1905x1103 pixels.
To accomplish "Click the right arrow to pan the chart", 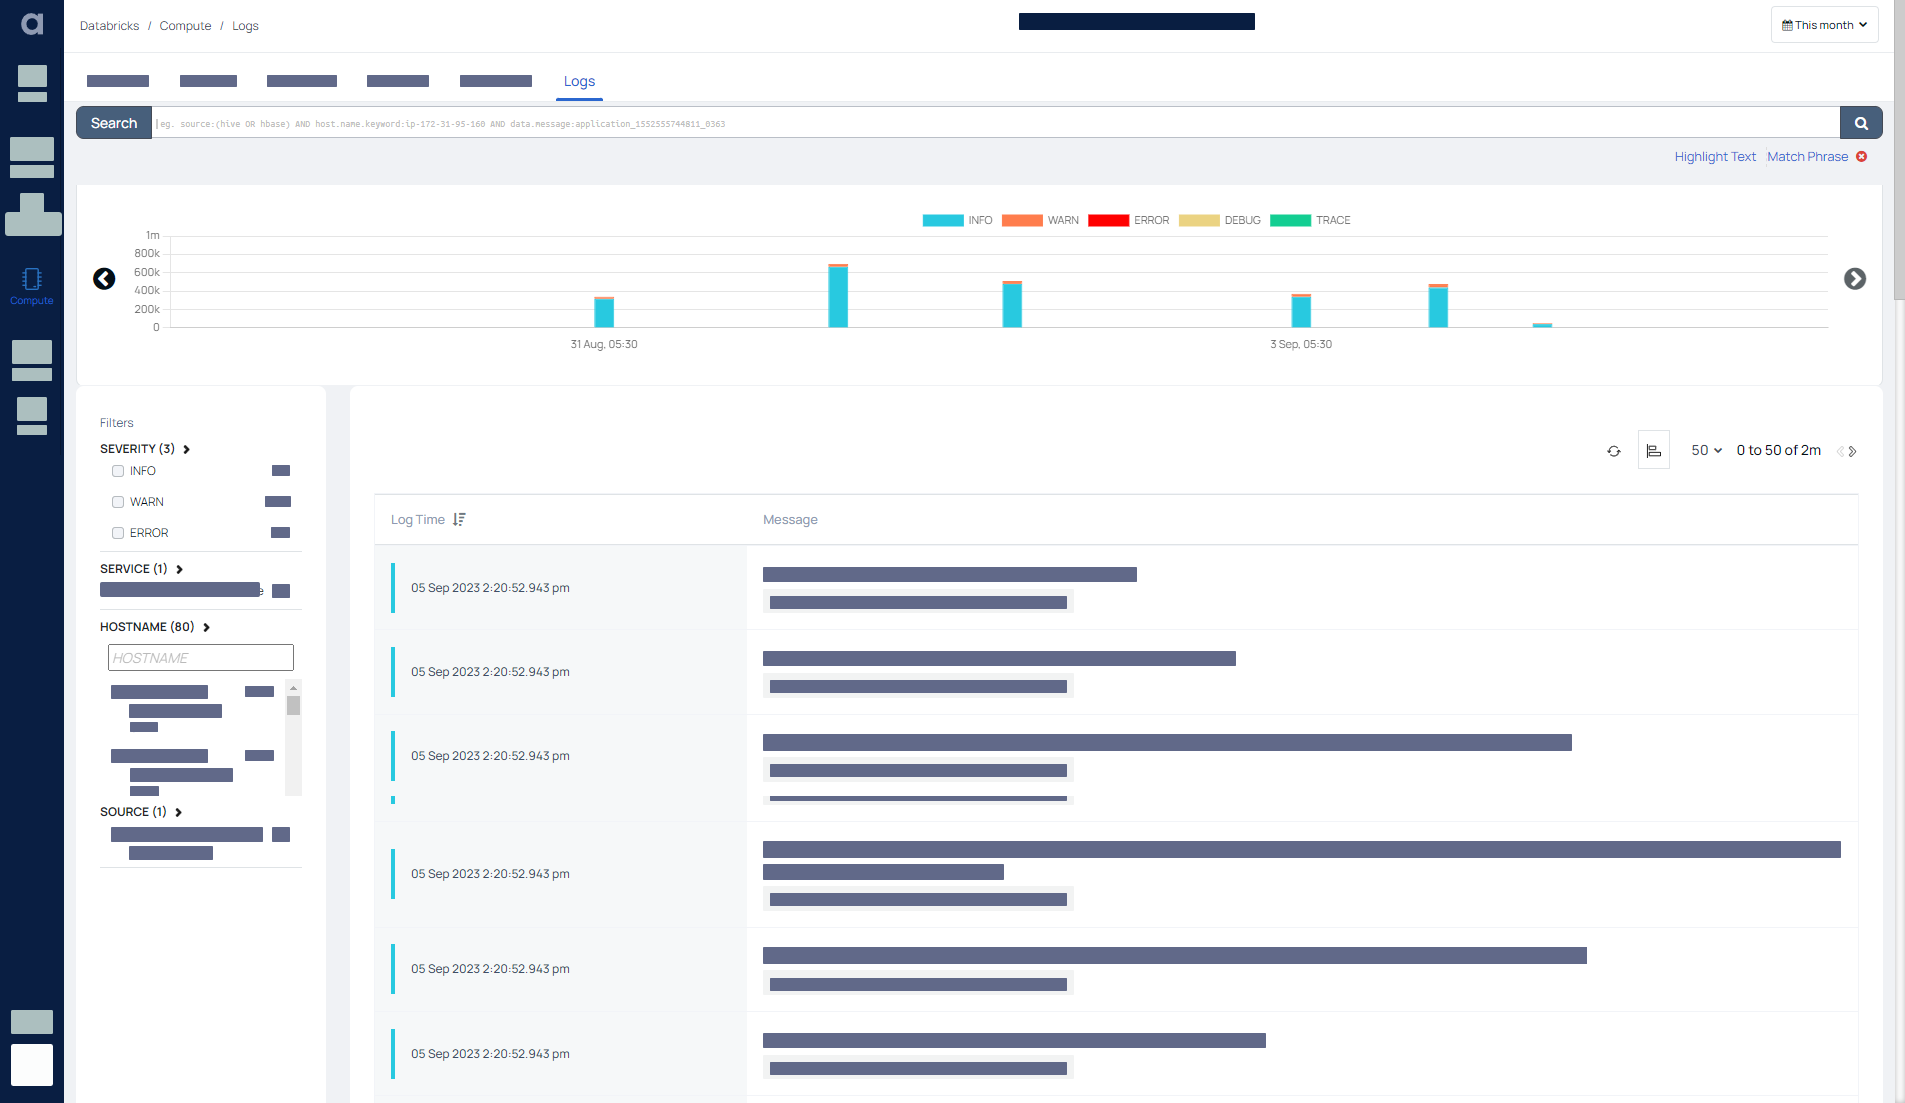I will point(1856,279).
